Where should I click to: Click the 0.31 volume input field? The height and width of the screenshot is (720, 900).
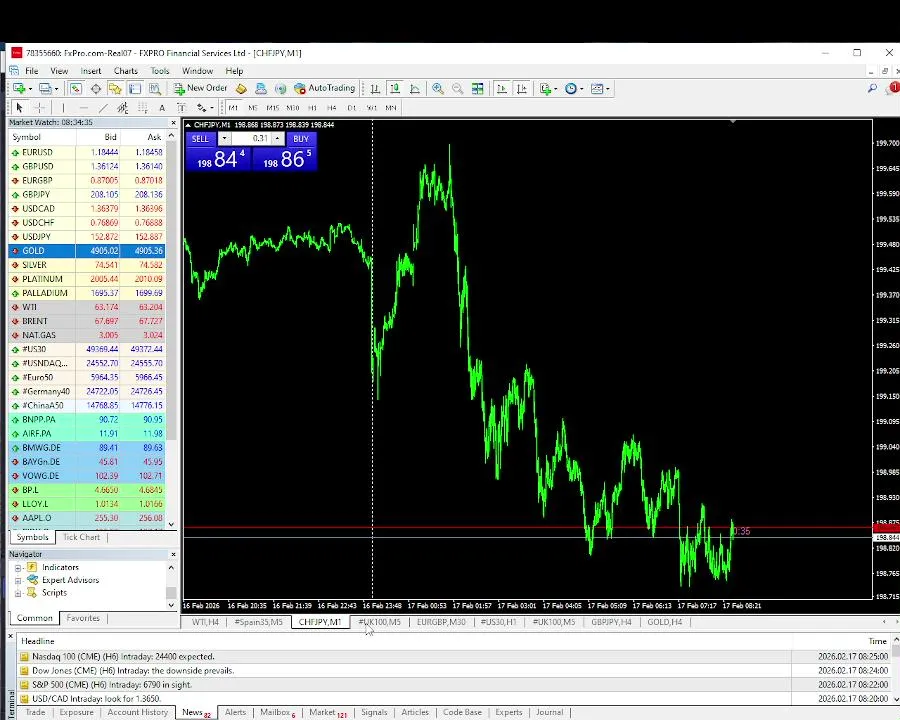pyautogui.click(x=251, y=139)
